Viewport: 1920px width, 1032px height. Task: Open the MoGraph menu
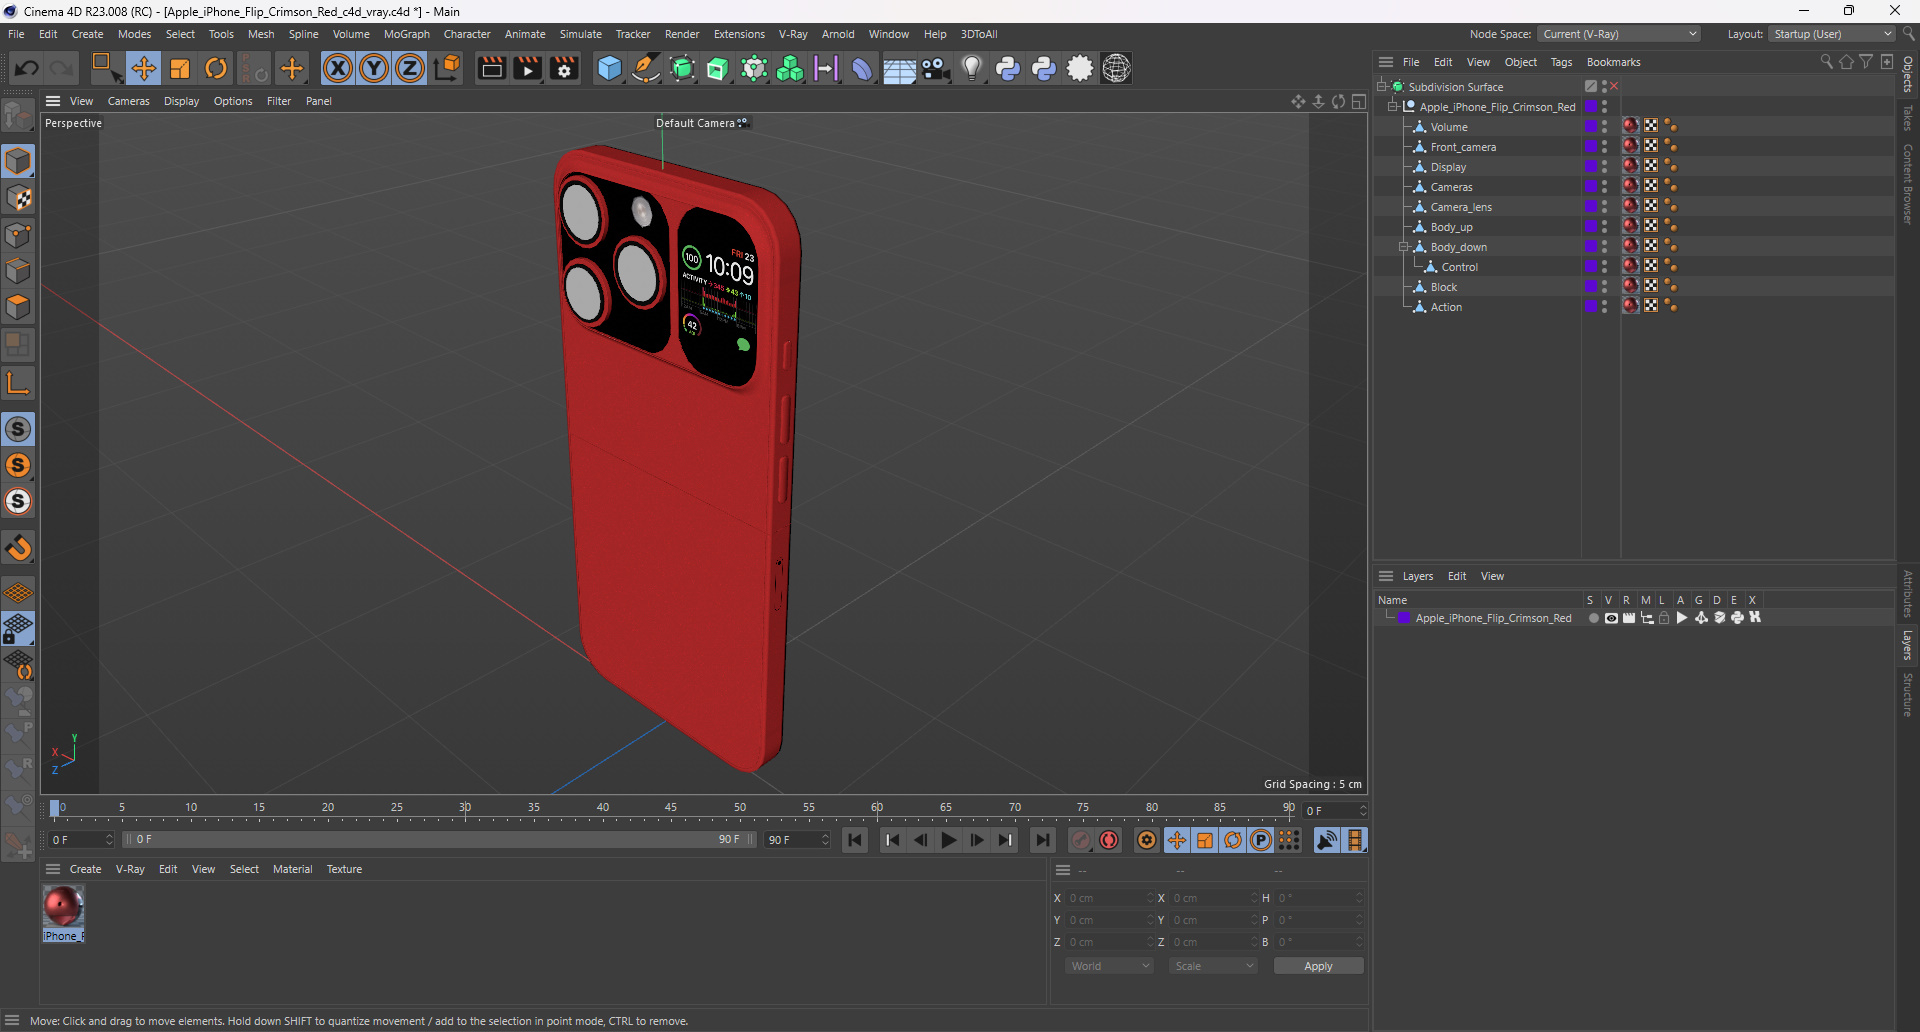[407, 34]
